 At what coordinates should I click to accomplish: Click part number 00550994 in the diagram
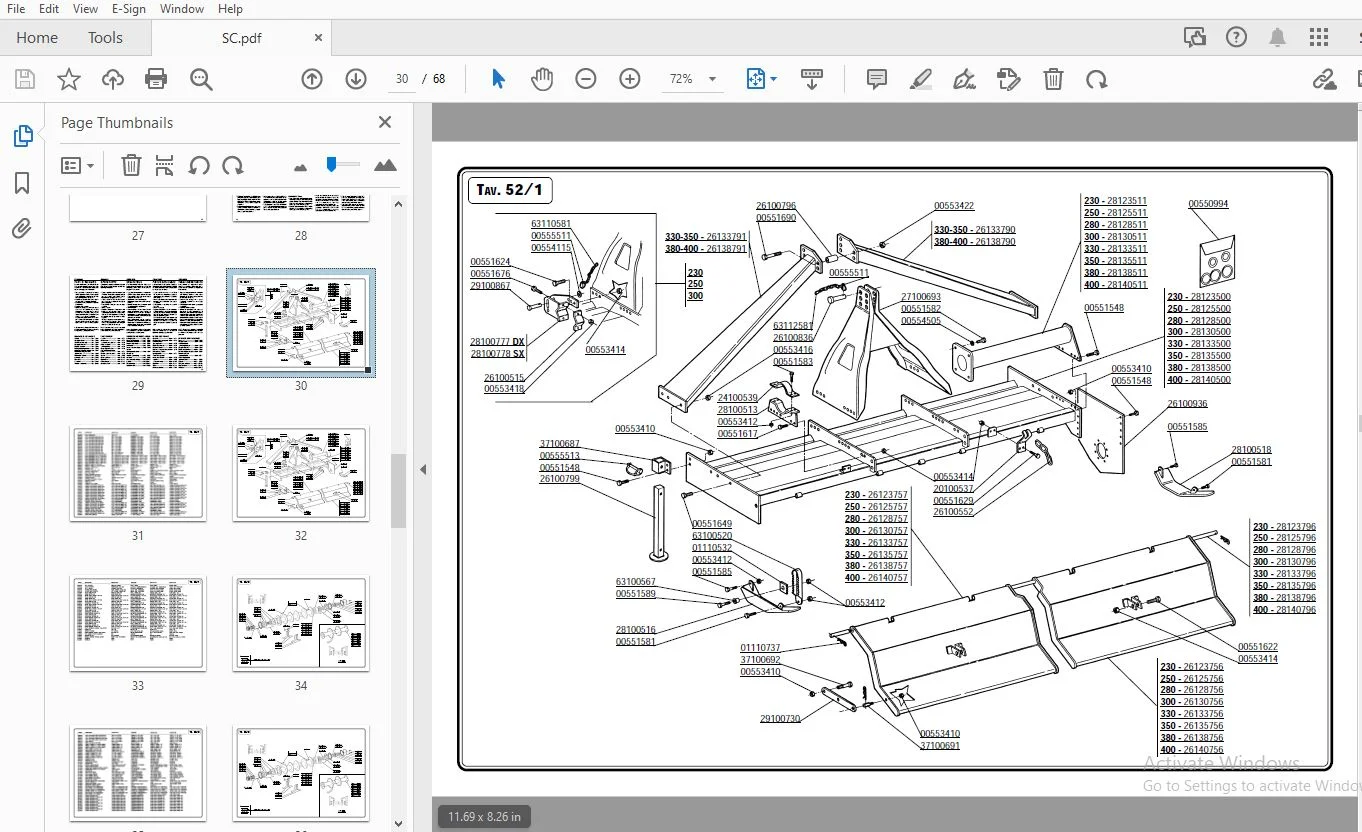tap(1208, 204)
